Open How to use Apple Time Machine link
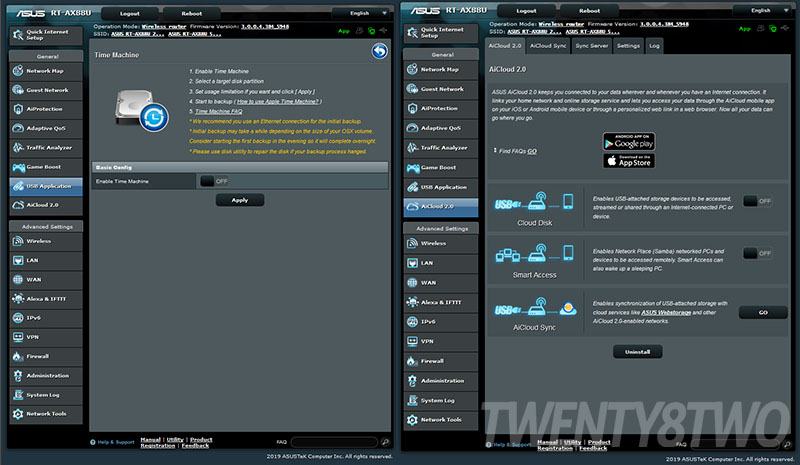800x465 pixels. (x=278, y=102)
